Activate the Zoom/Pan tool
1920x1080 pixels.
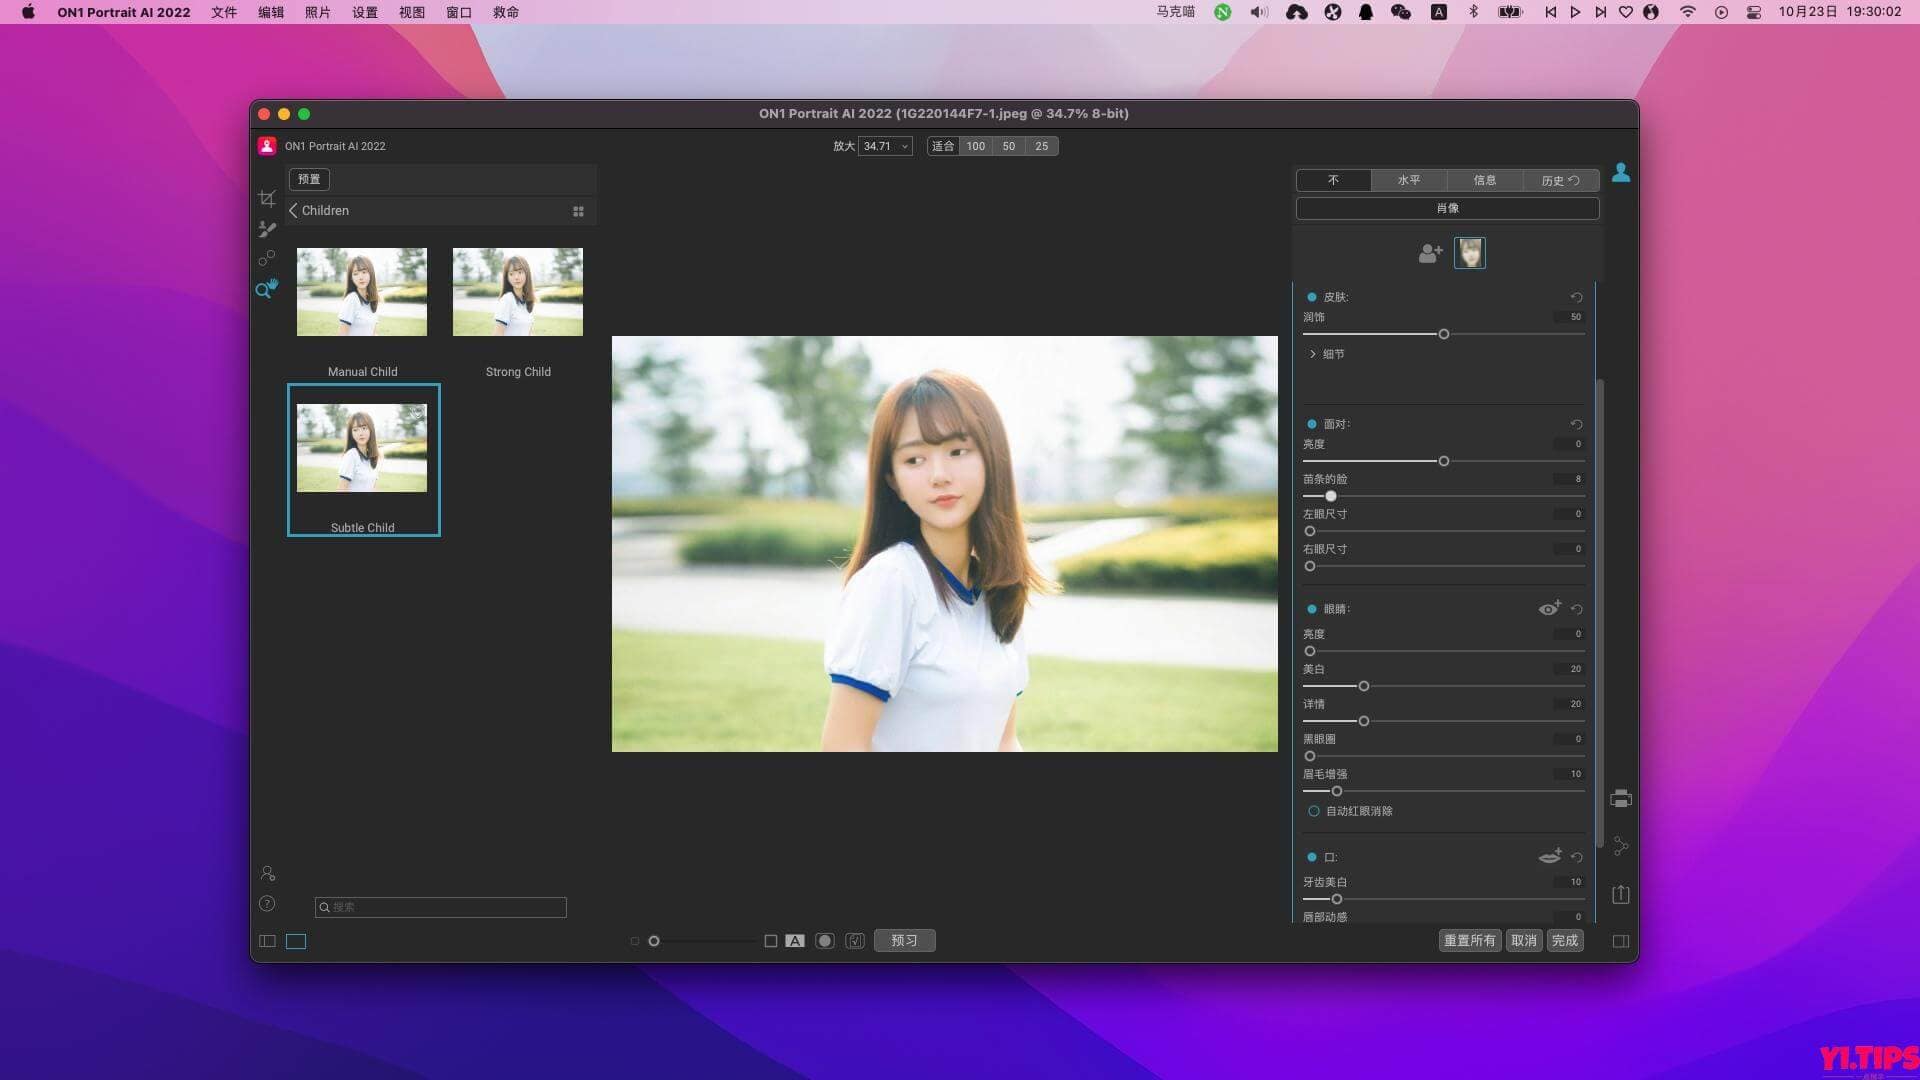266,290
